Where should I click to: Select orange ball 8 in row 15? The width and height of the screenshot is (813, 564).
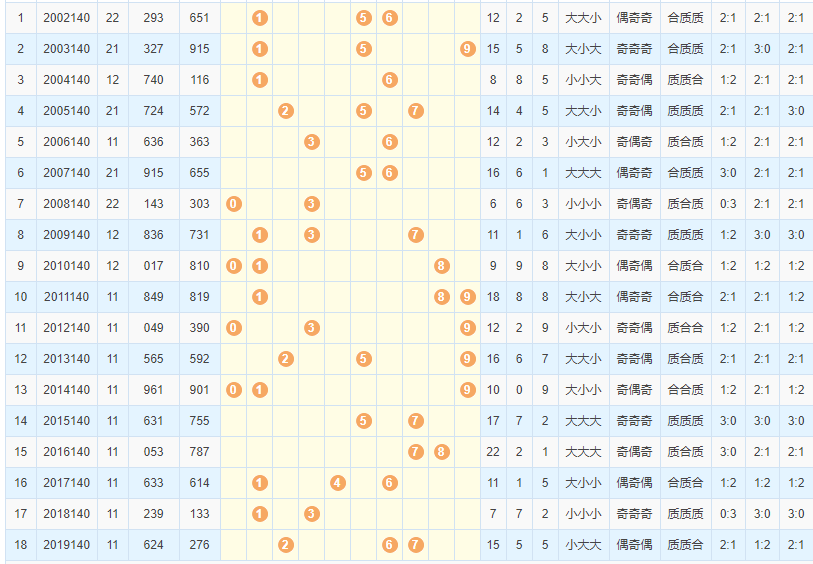[442, 452]
